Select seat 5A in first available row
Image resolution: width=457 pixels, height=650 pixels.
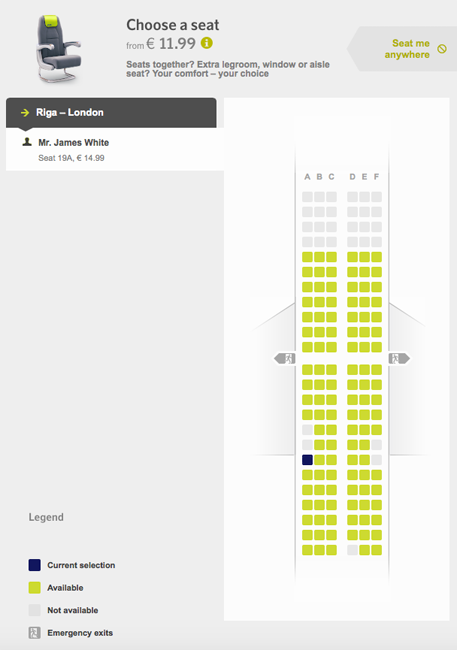click(307, 257)
